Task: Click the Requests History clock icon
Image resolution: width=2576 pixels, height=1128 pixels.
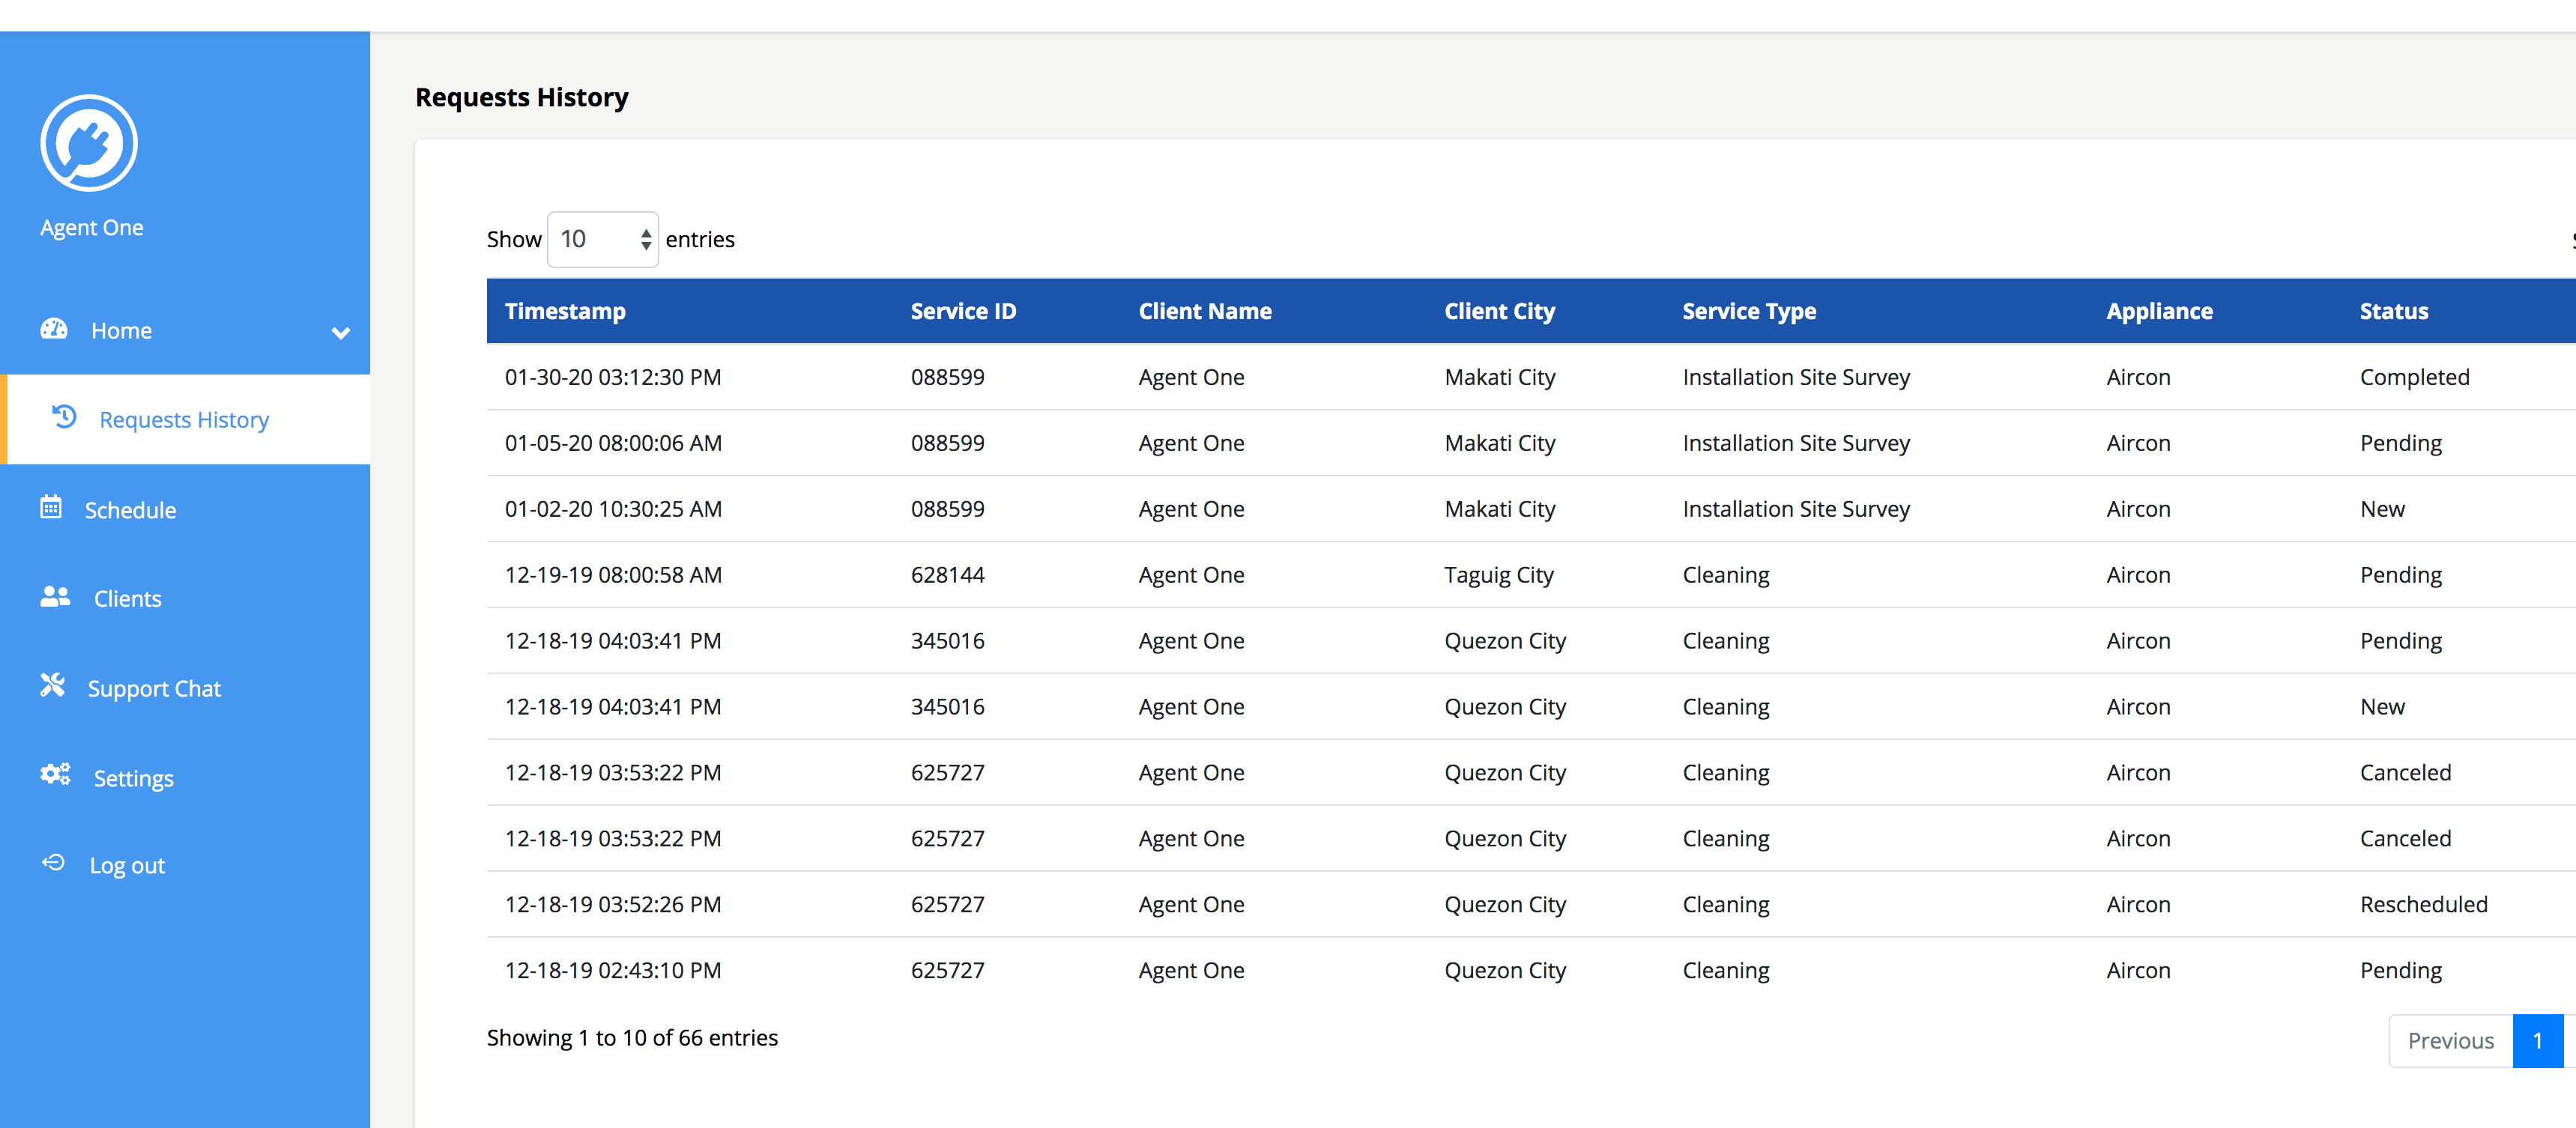Action: (65, 417)
